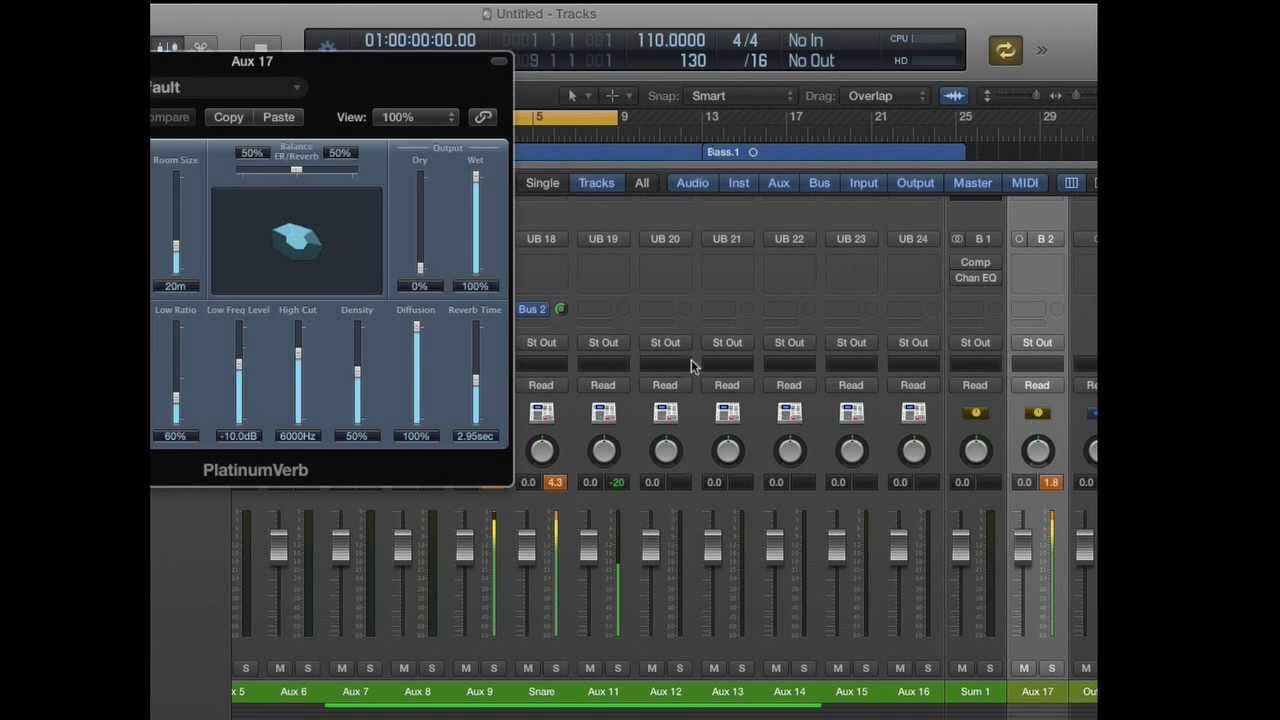Click the Aux 15 channel strip icon

851,413
